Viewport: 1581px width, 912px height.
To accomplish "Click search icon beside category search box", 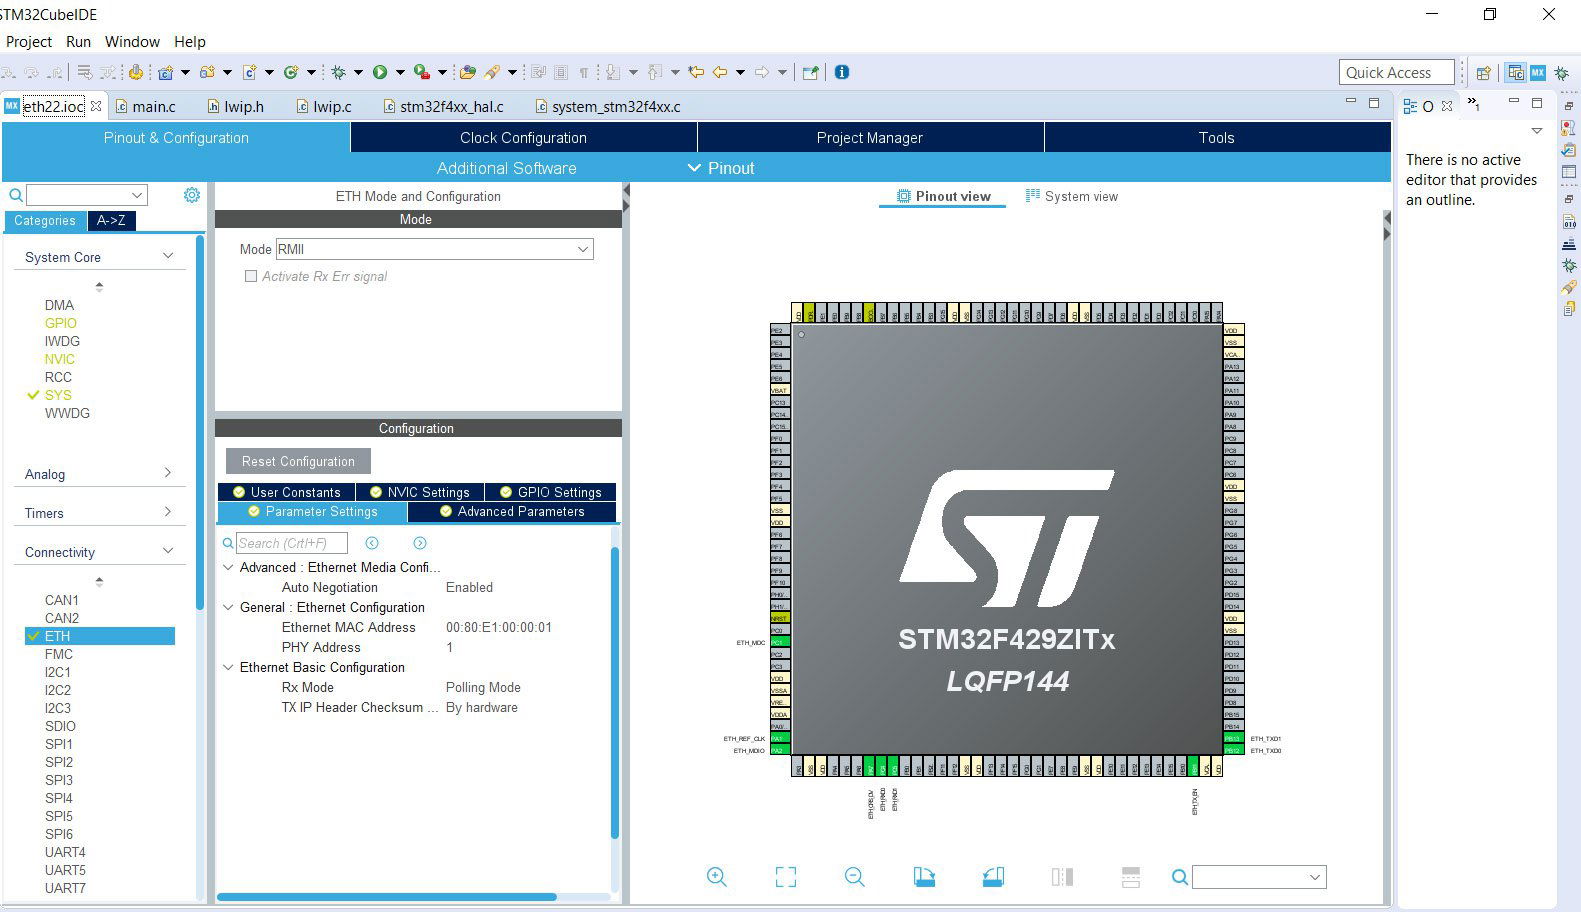I will pyautogui.click(x=16, y=195).
